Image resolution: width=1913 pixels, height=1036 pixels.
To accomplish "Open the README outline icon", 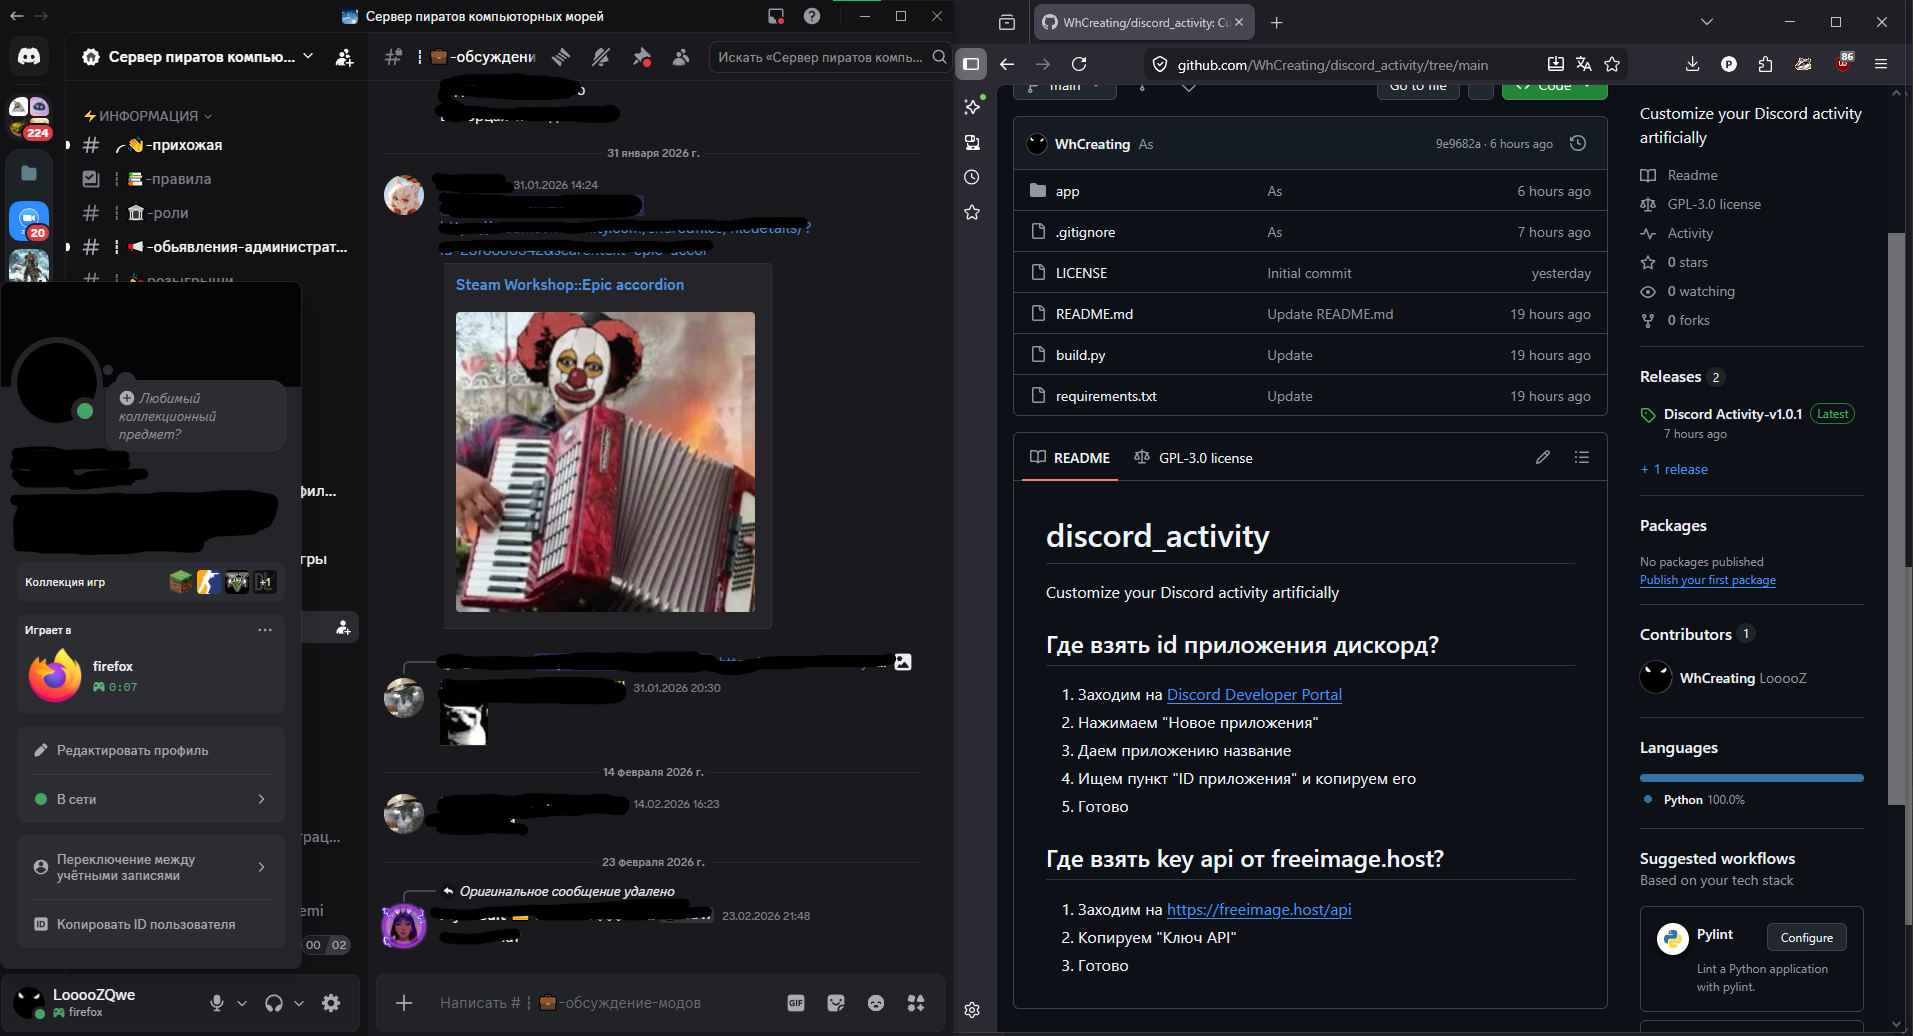I will pyautogui.click(x=1582, y=457).
